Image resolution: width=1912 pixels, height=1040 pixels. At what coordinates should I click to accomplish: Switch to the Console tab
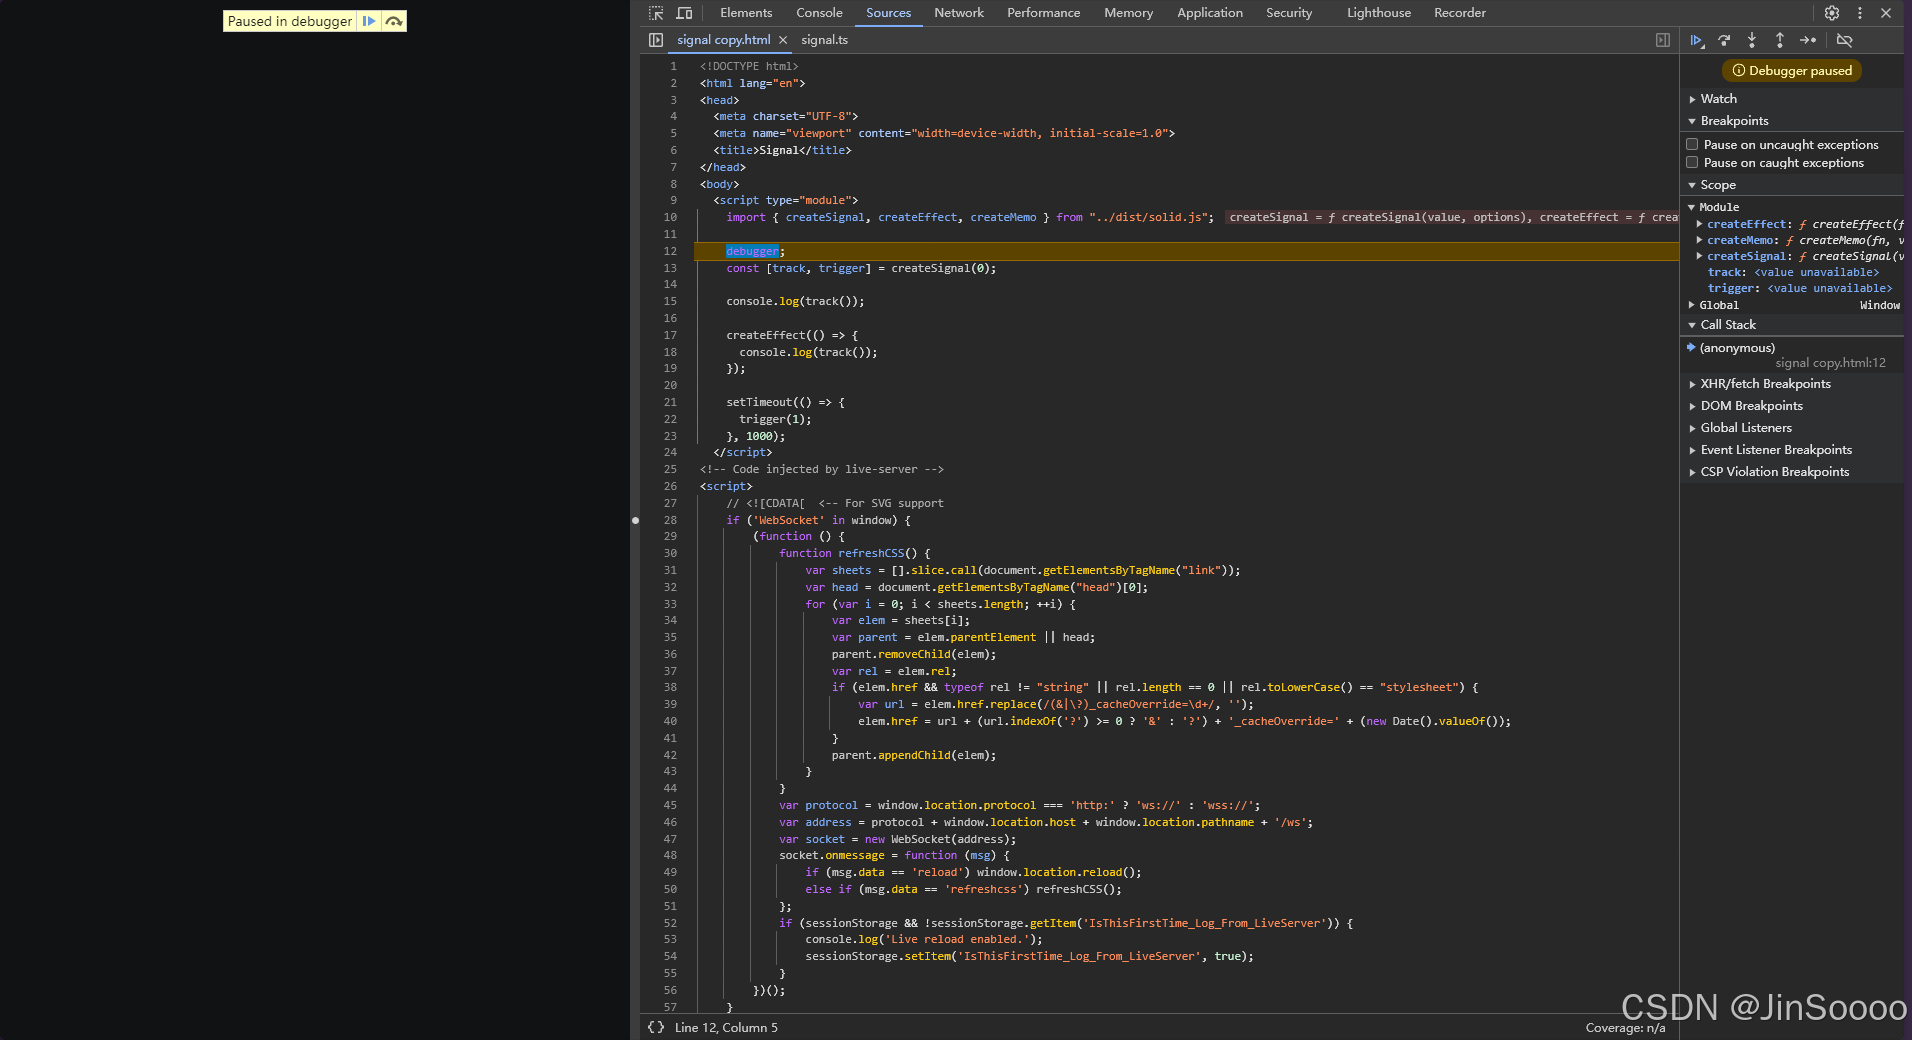819,13
